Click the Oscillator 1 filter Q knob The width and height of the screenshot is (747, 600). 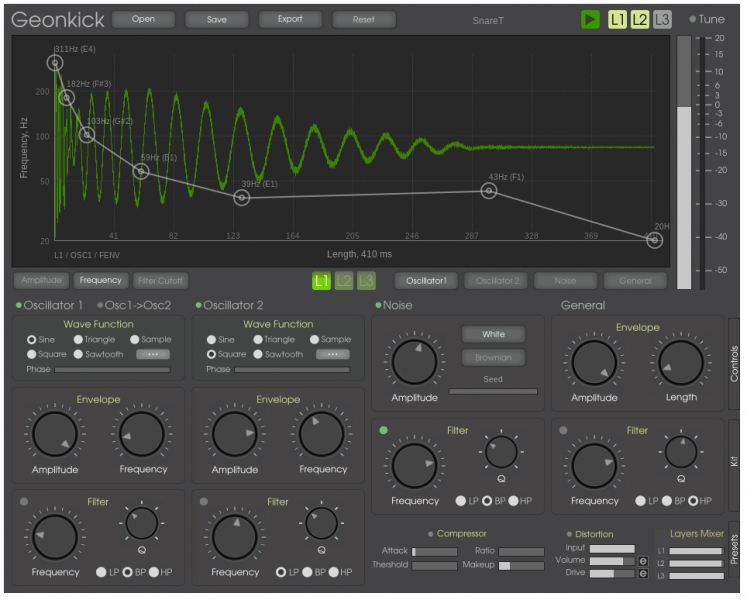141,524
